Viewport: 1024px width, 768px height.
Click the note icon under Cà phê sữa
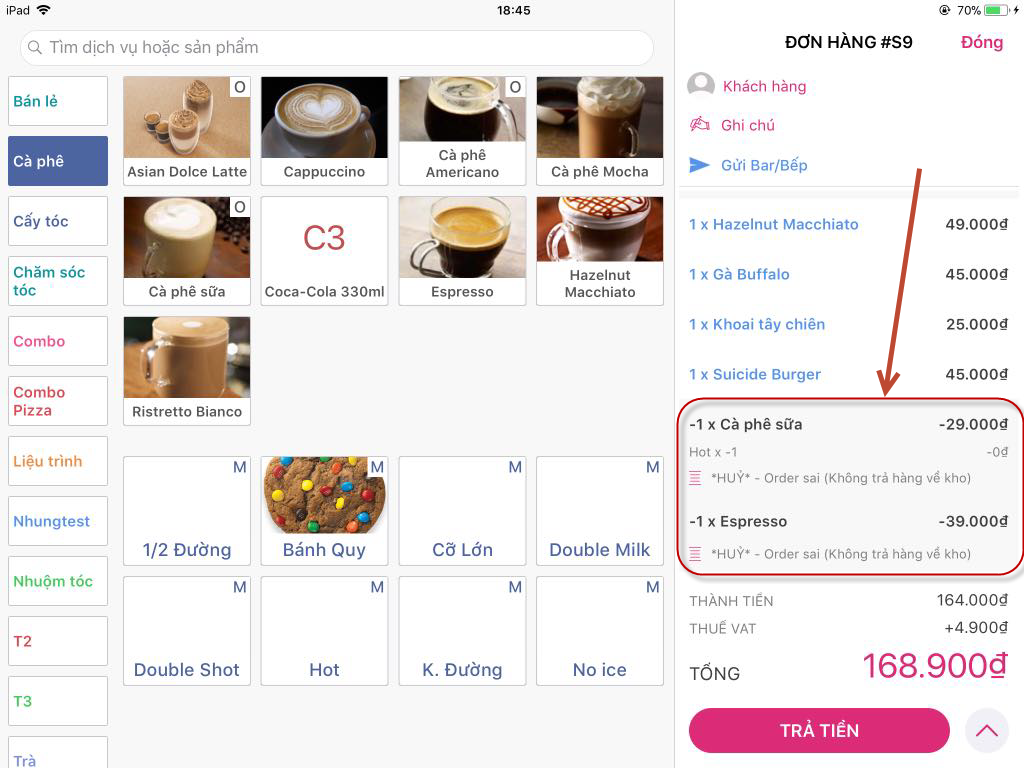click(x=695, y=478)
